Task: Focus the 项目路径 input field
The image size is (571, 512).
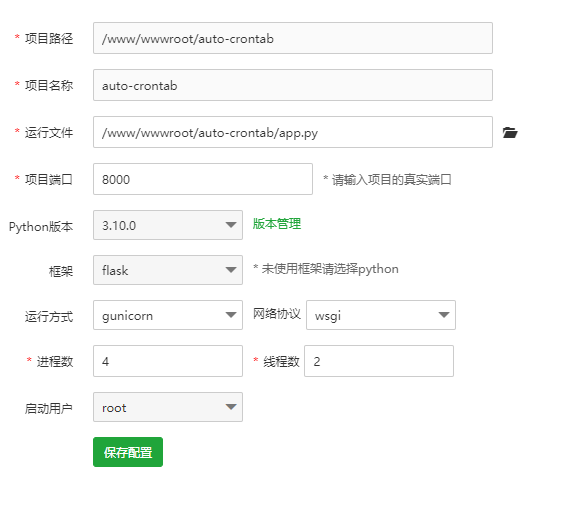Action: point(293,38)
